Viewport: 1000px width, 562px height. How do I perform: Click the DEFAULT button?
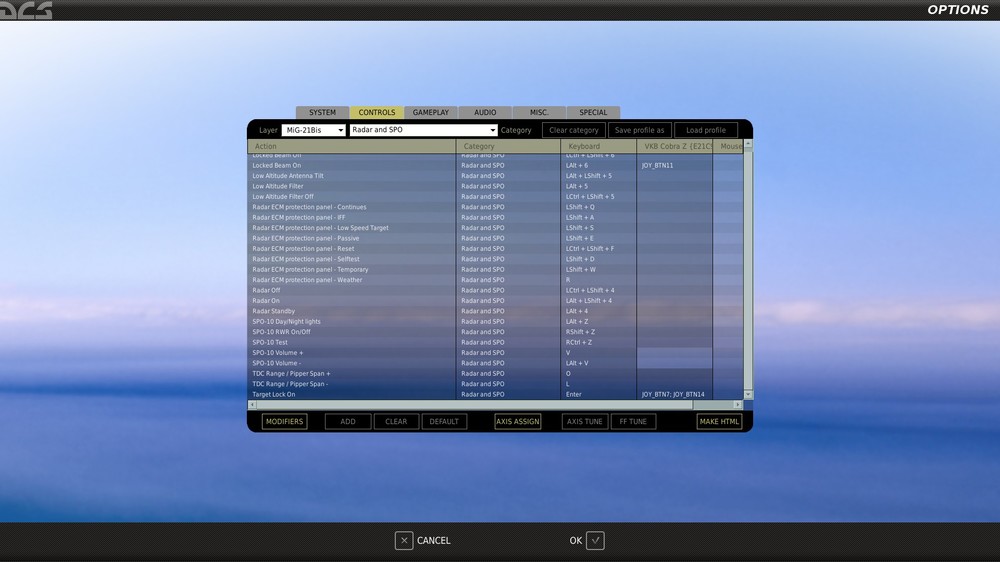click(x=444, y=422)
